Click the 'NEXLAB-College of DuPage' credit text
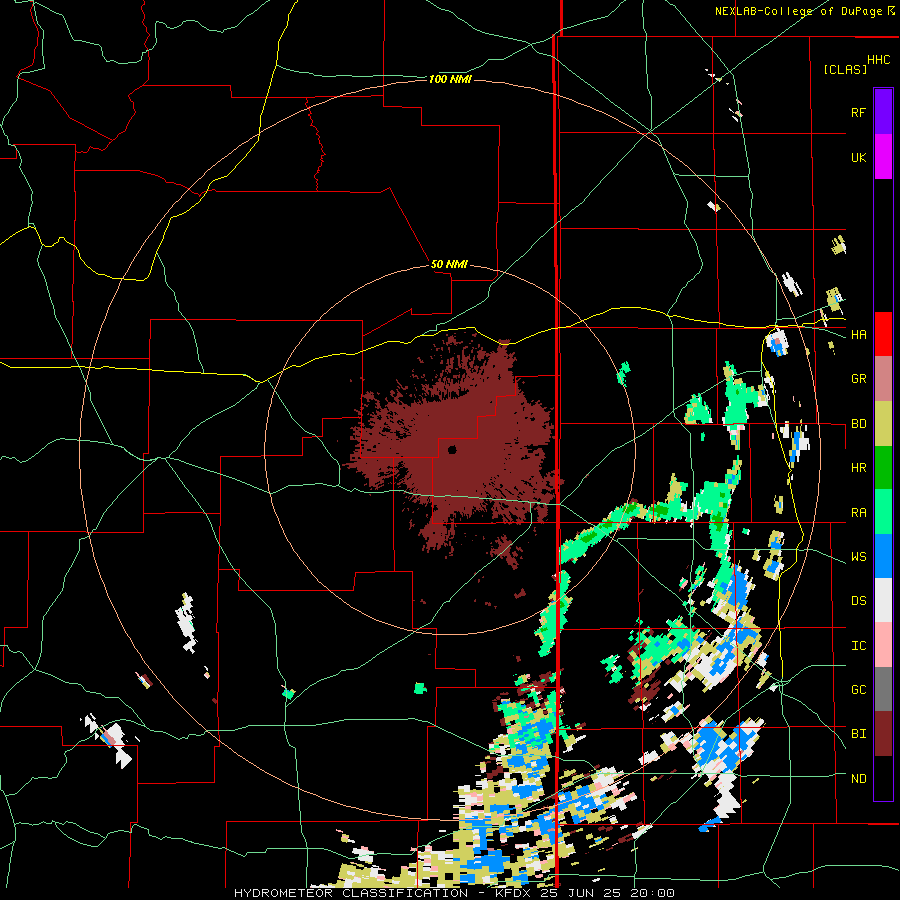Viewport: 900px width, 900px height. (x=799, y=11)
